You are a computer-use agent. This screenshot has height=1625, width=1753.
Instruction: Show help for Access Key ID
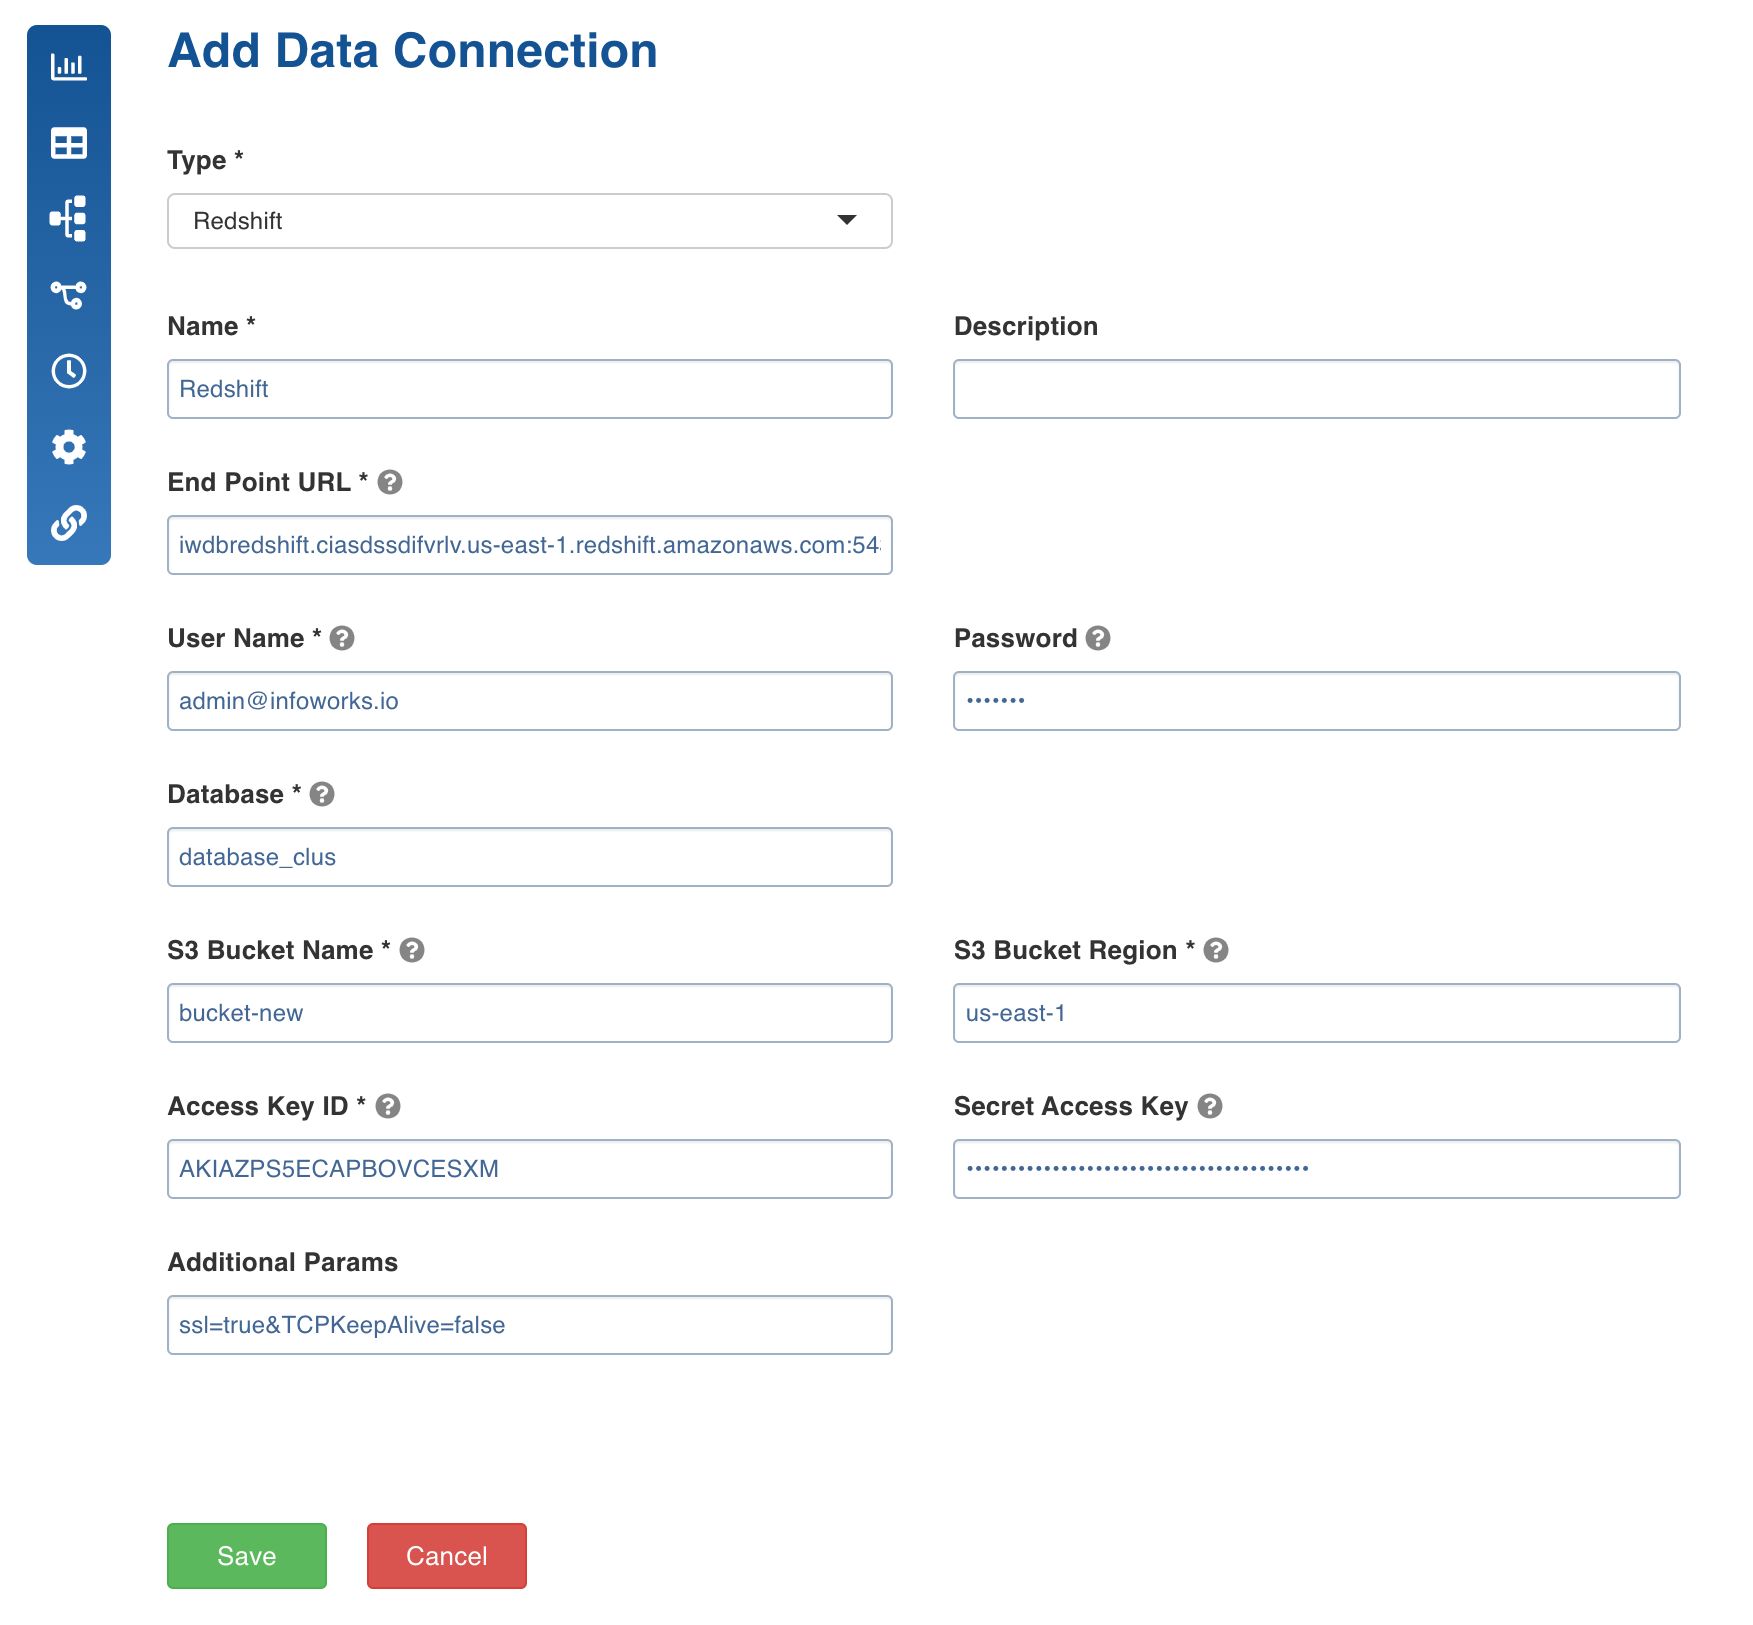[x=388, y=1106]
